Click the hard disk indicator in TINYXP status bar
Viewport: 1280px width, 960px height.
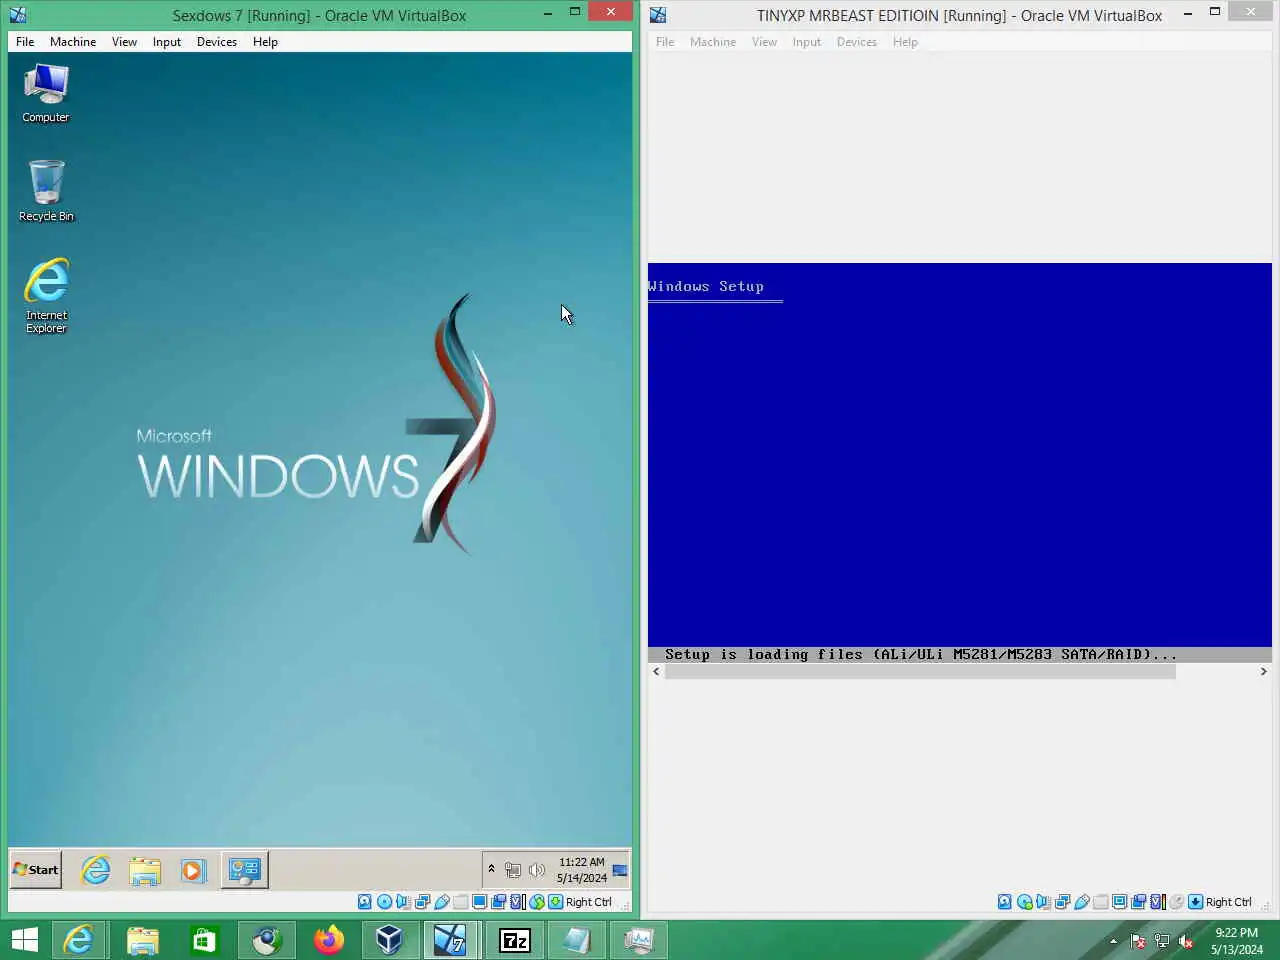pos(1005,902)
